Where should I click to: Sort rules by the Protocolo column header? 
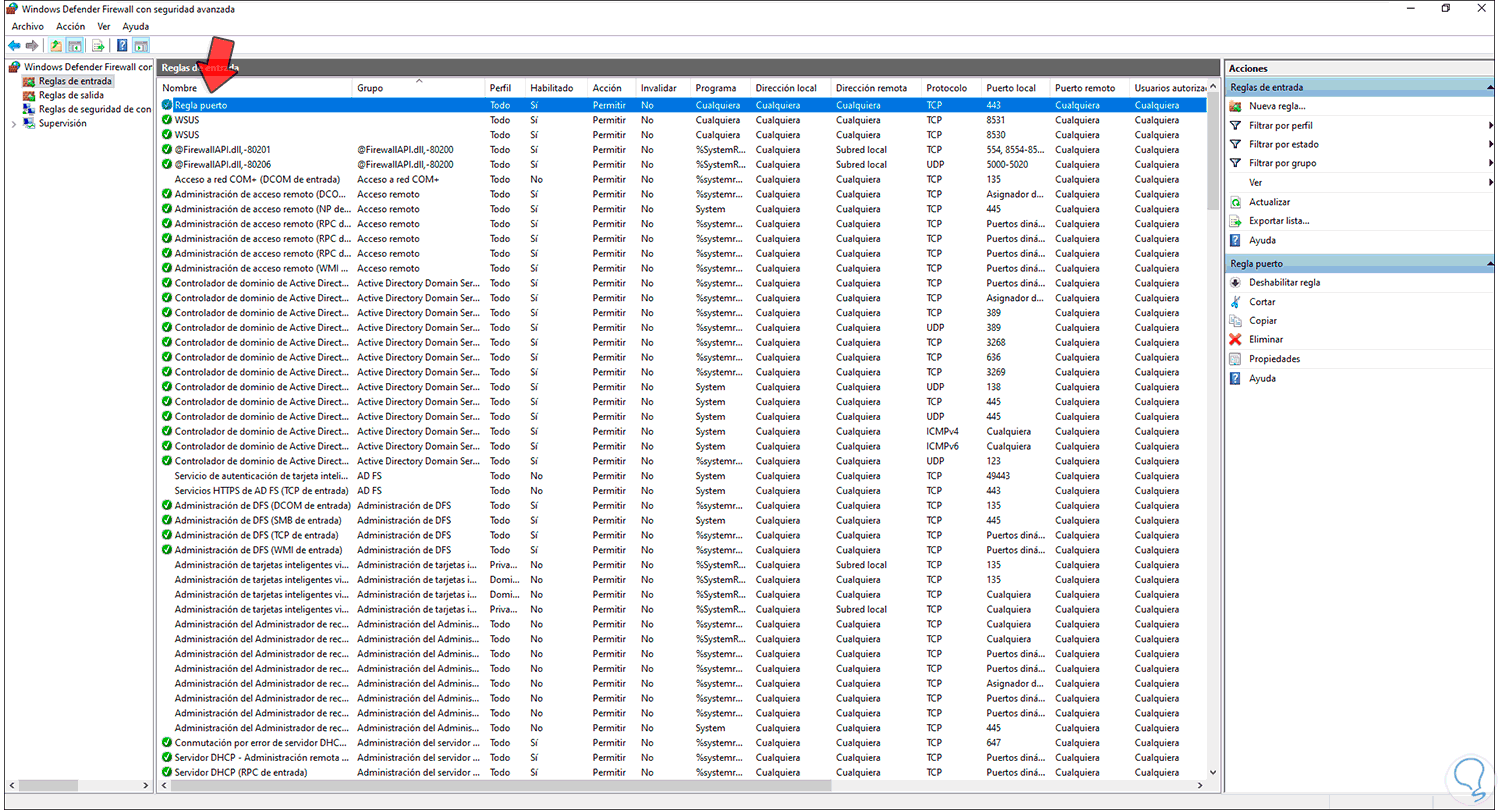[x=951, y=88]
